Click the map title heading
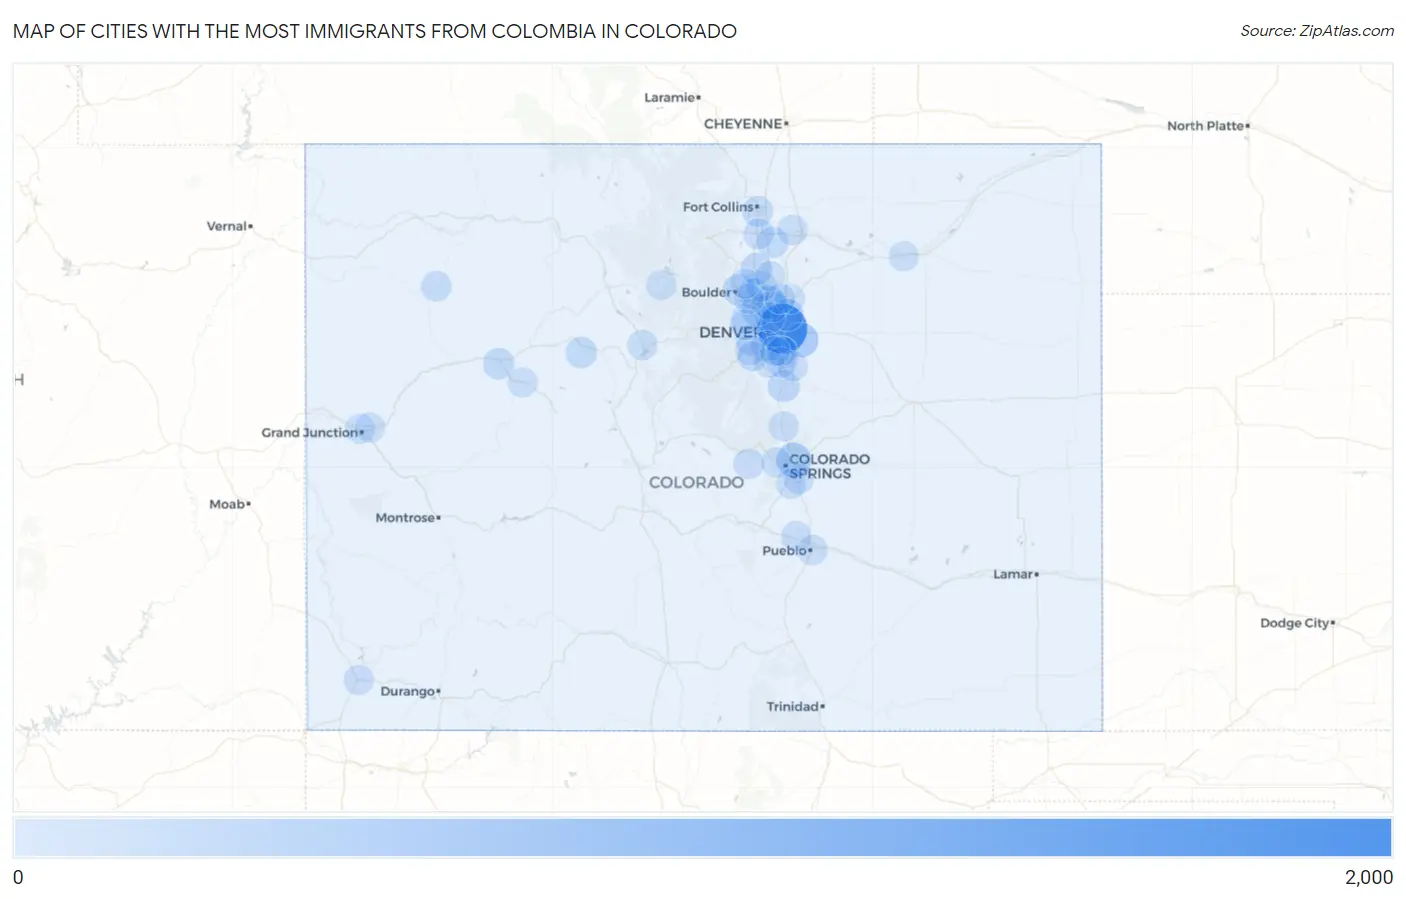This screenshot has height=899, width=1406. click(375, 31)
